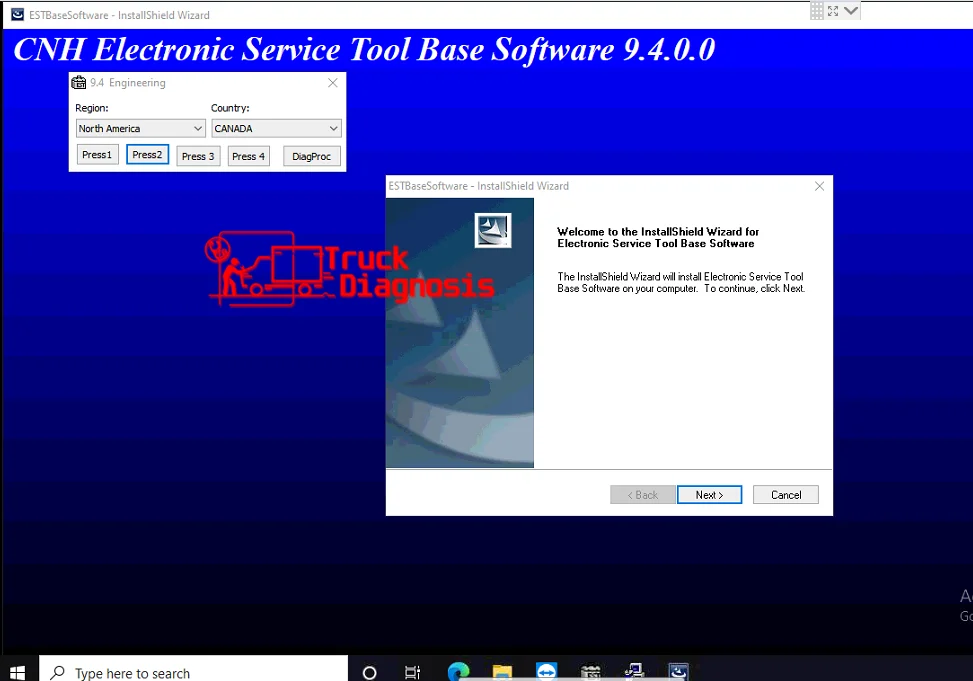Click the grid handle on remote toolbar
Screen dimensions: 973x681
pyautogui.click(x=817, y=11)
